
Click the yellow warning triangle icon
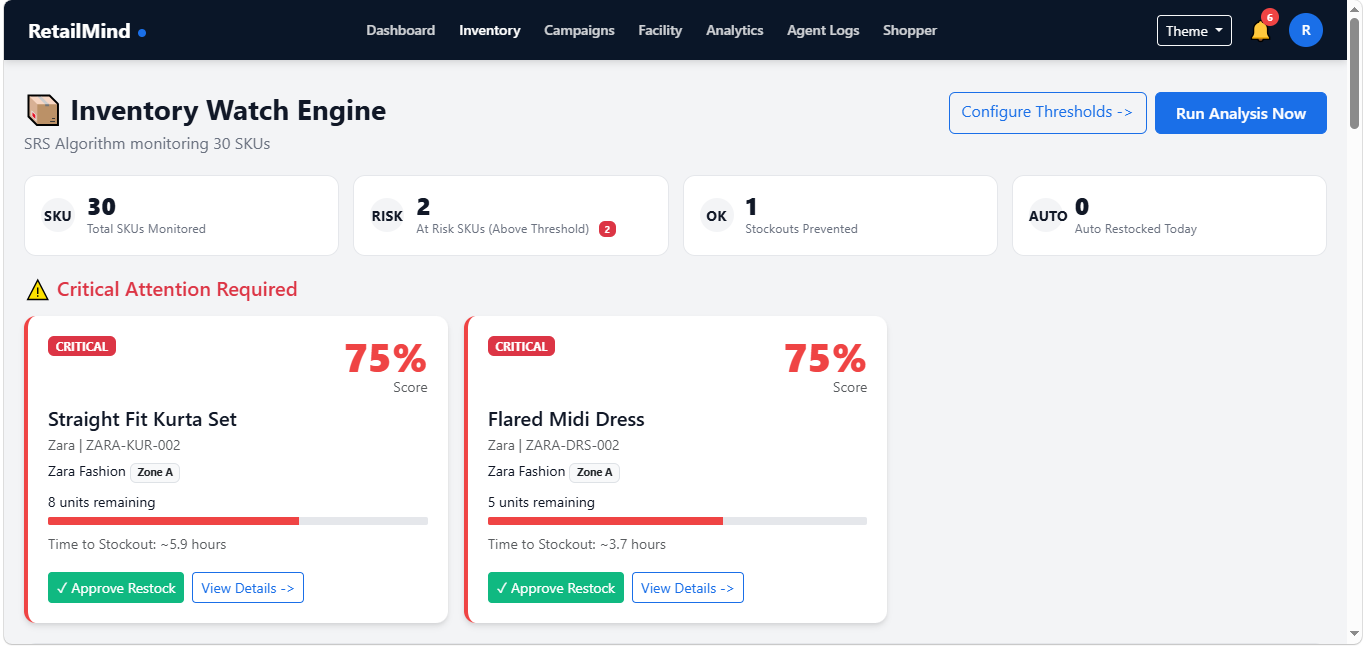click(37, 290)
